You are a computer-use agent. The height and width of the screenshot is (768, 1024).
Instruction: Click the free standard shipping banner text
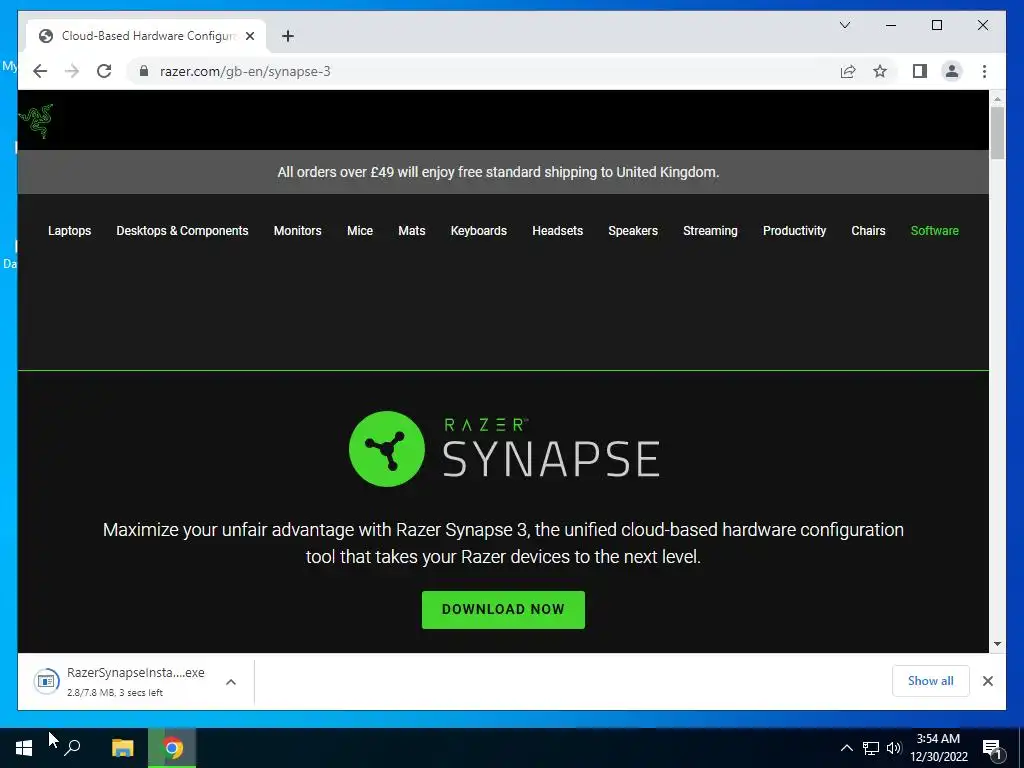tap(498, 172)
